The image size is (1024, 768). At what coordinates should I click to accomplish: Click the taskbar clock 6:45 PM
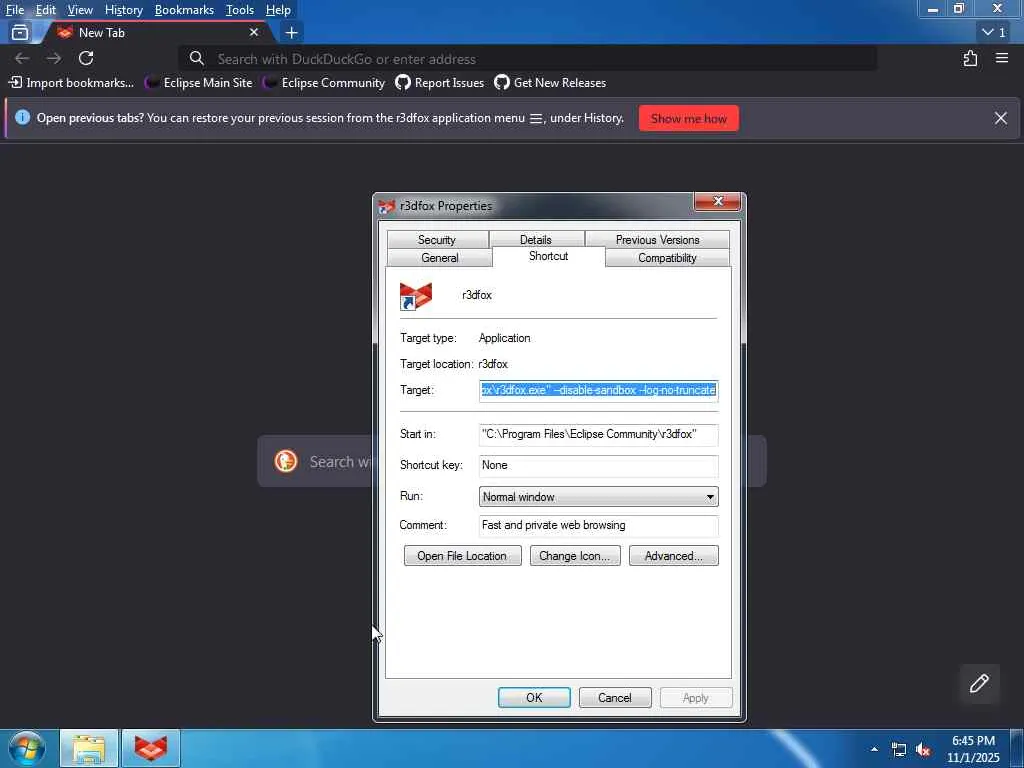click(x=973, y=749)
